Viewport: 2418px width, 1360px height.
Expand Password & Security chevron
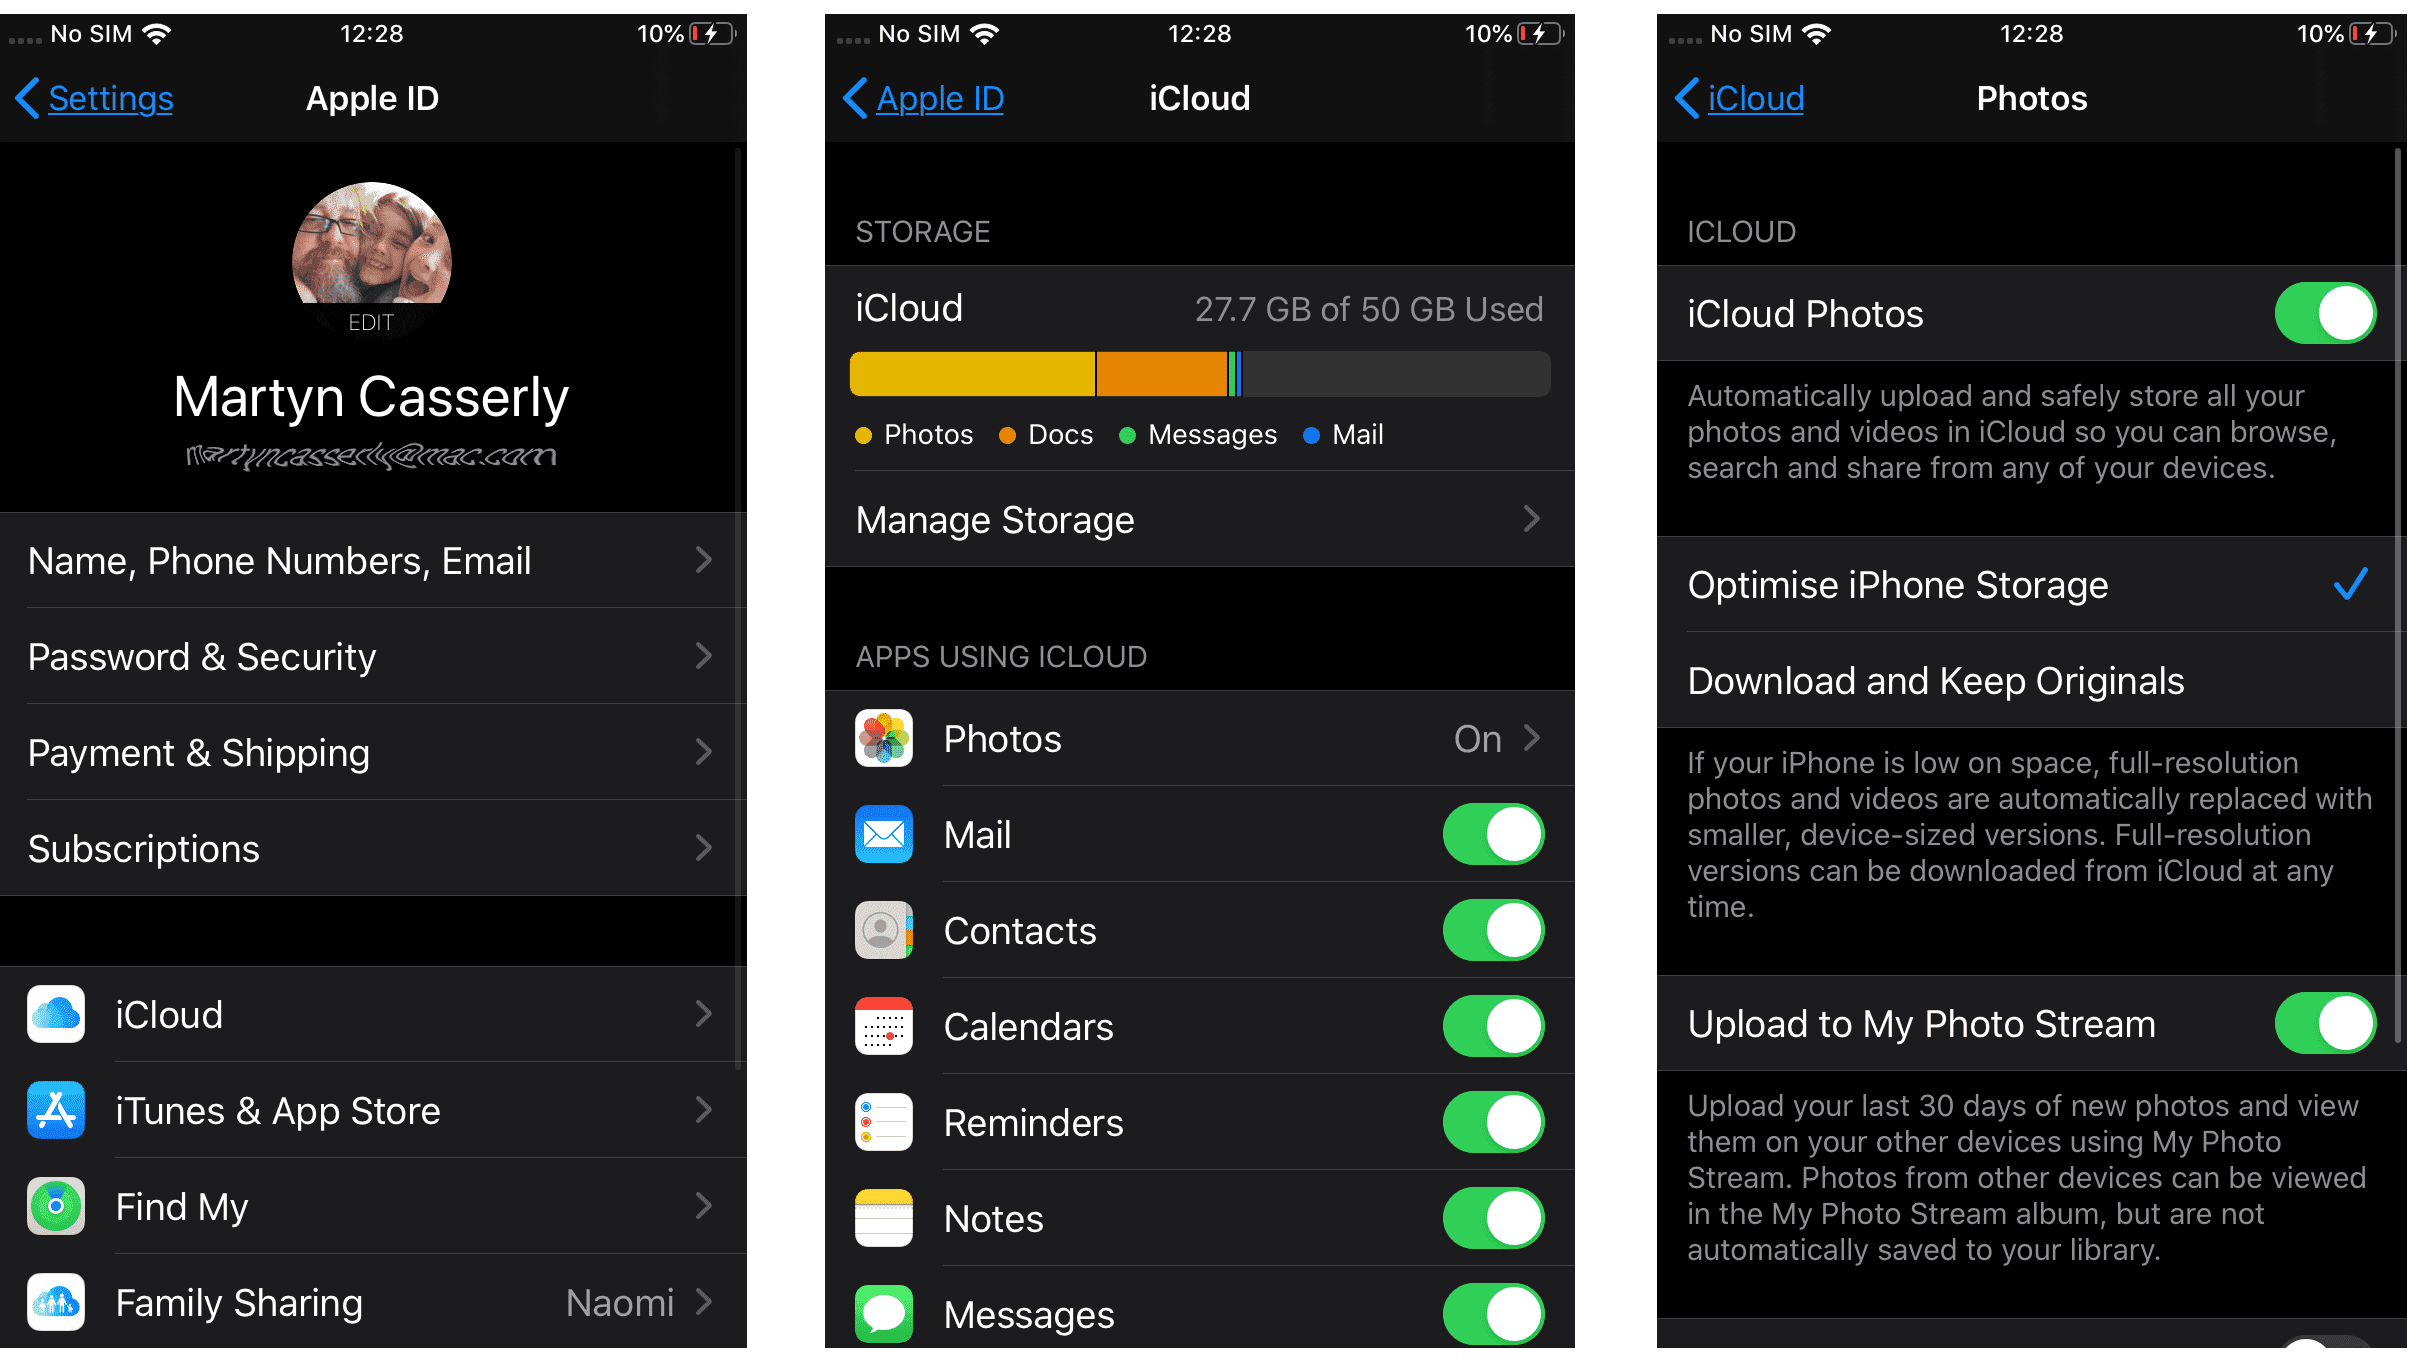pos(704,656)
